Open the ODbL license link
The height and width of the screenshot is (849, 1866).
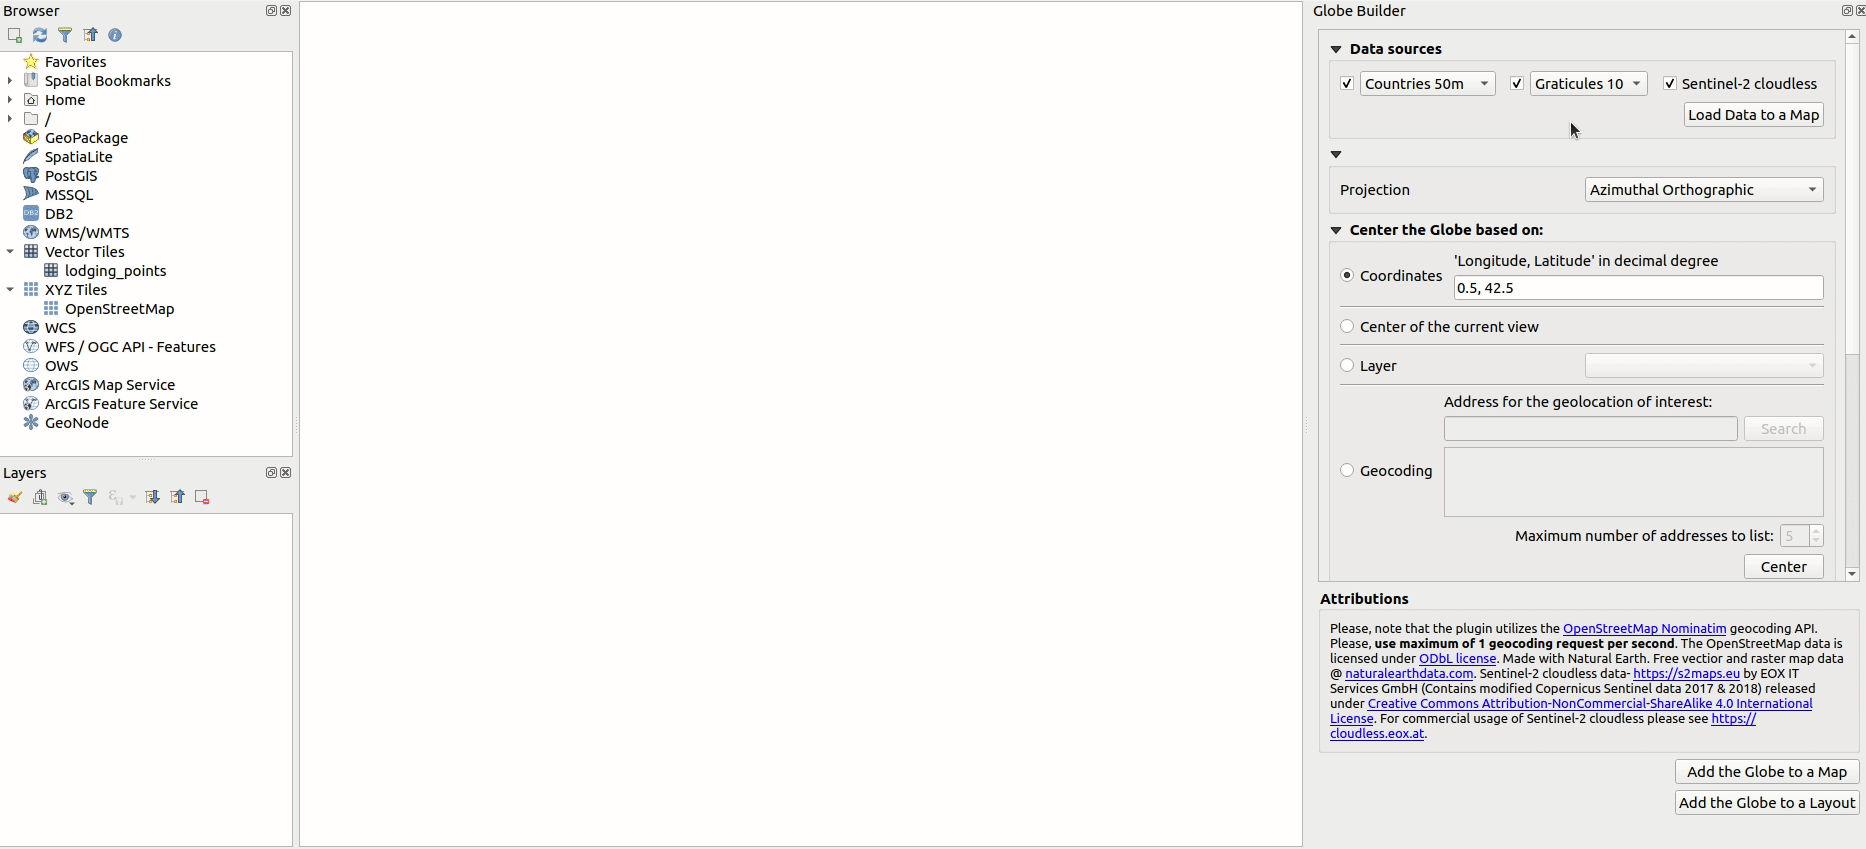coord(1457,659)
